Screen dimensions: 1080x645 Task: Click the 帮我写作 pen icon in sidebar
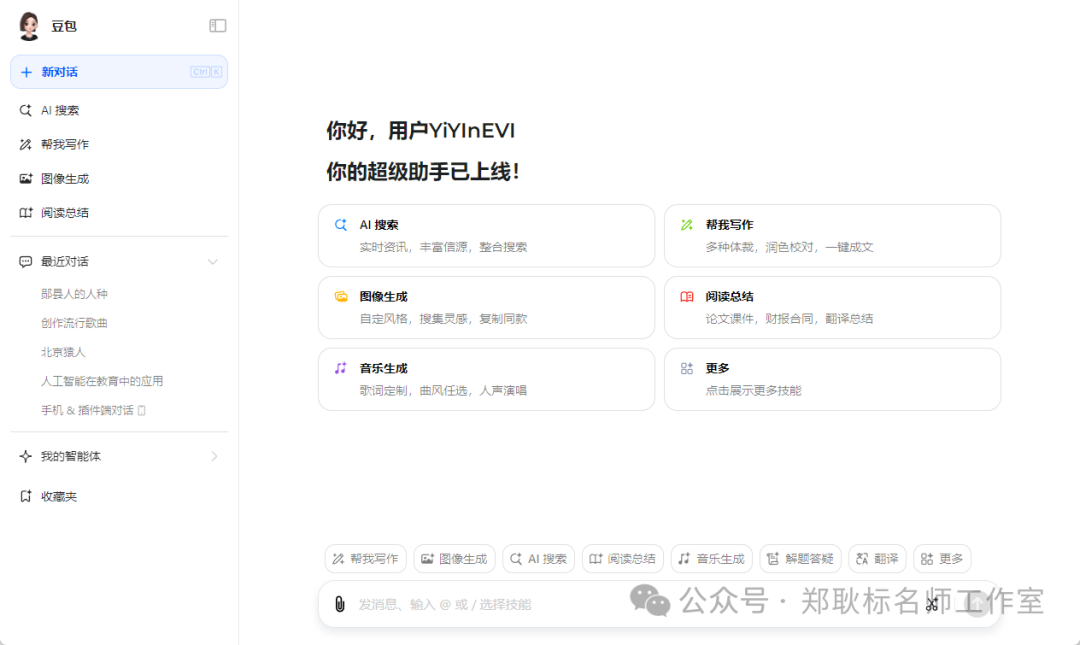(25, 144)
